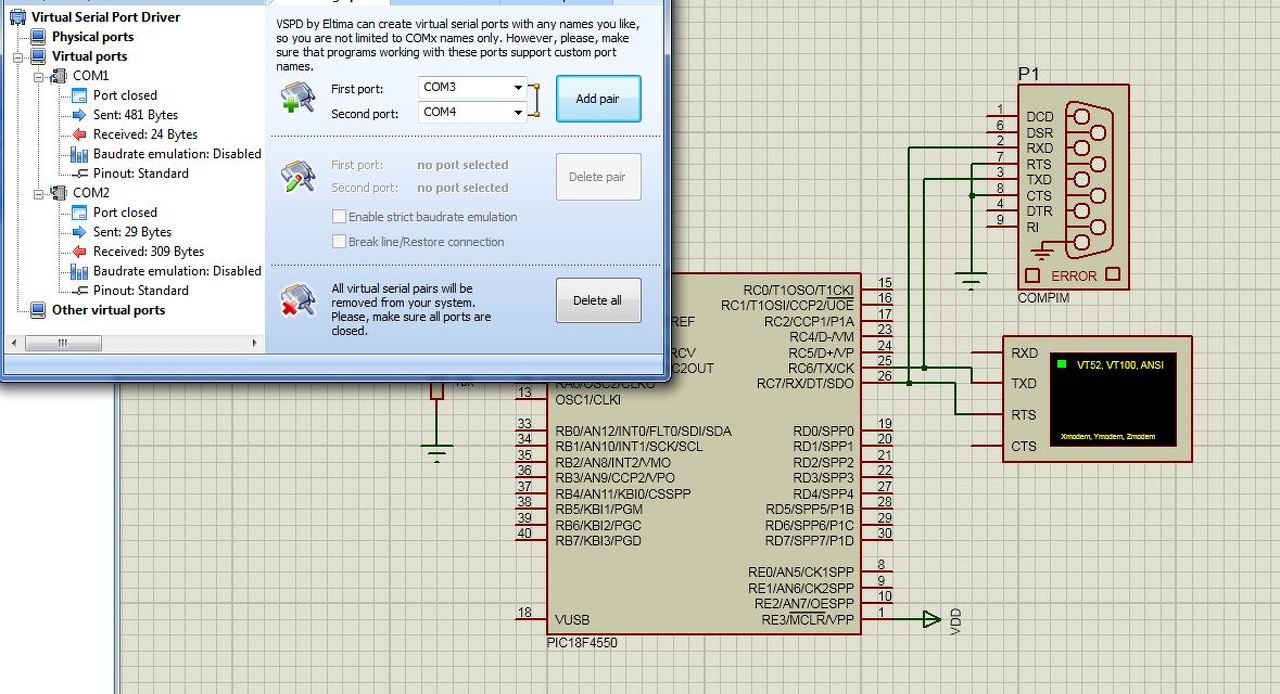Image resolution: width=1280 pixels, height=694 pixels.
Task: Click the COM2 Pinout connector icon
Action: [x=79, y=290]
